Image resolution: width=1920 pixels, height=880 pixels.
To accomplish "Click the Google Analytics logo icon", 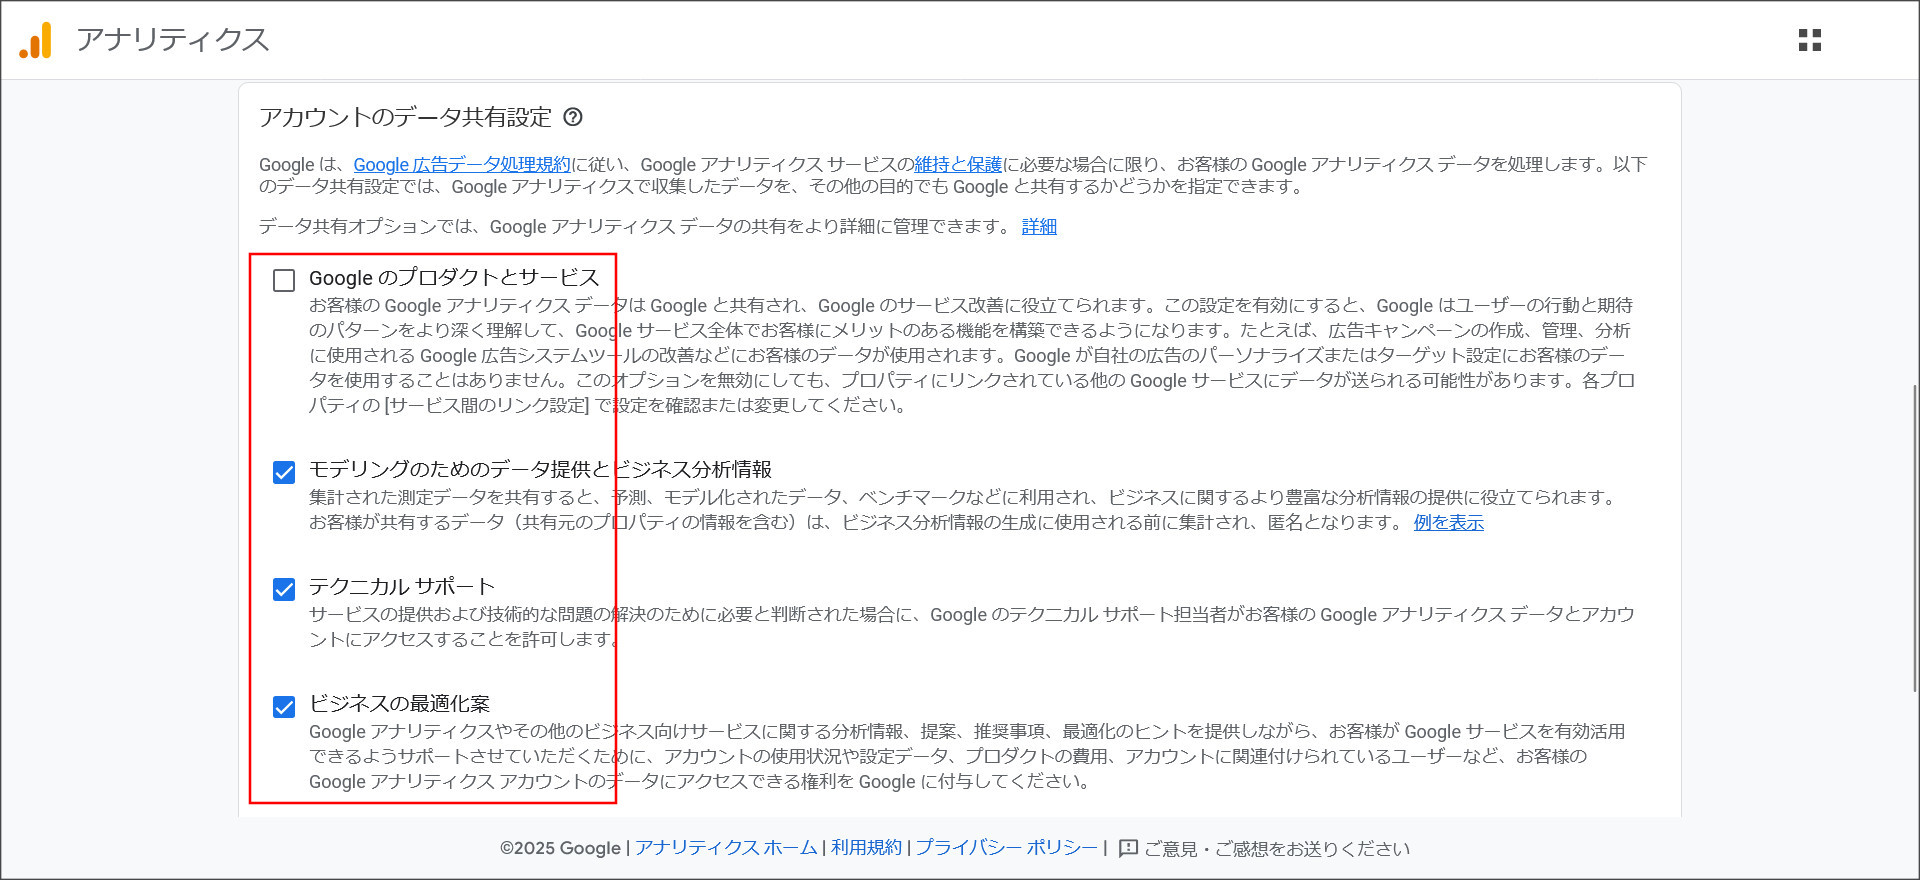I will point(36,40).
